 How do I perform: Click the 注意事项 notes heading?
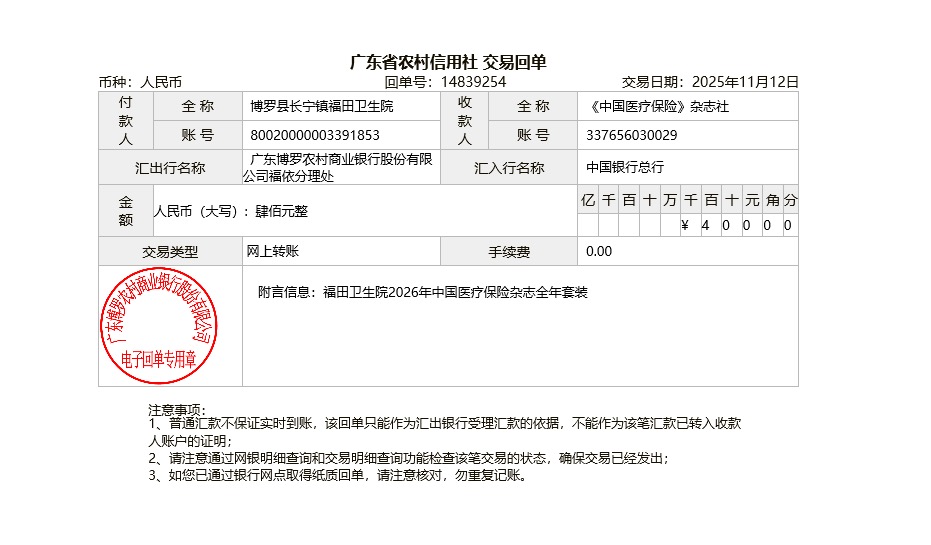177,410
